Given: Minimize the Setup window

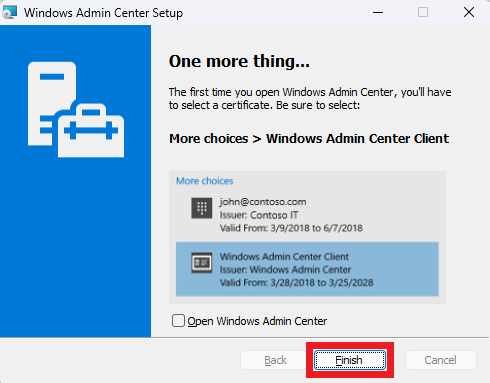Looking at the screenshot, I should coord(378,12).
